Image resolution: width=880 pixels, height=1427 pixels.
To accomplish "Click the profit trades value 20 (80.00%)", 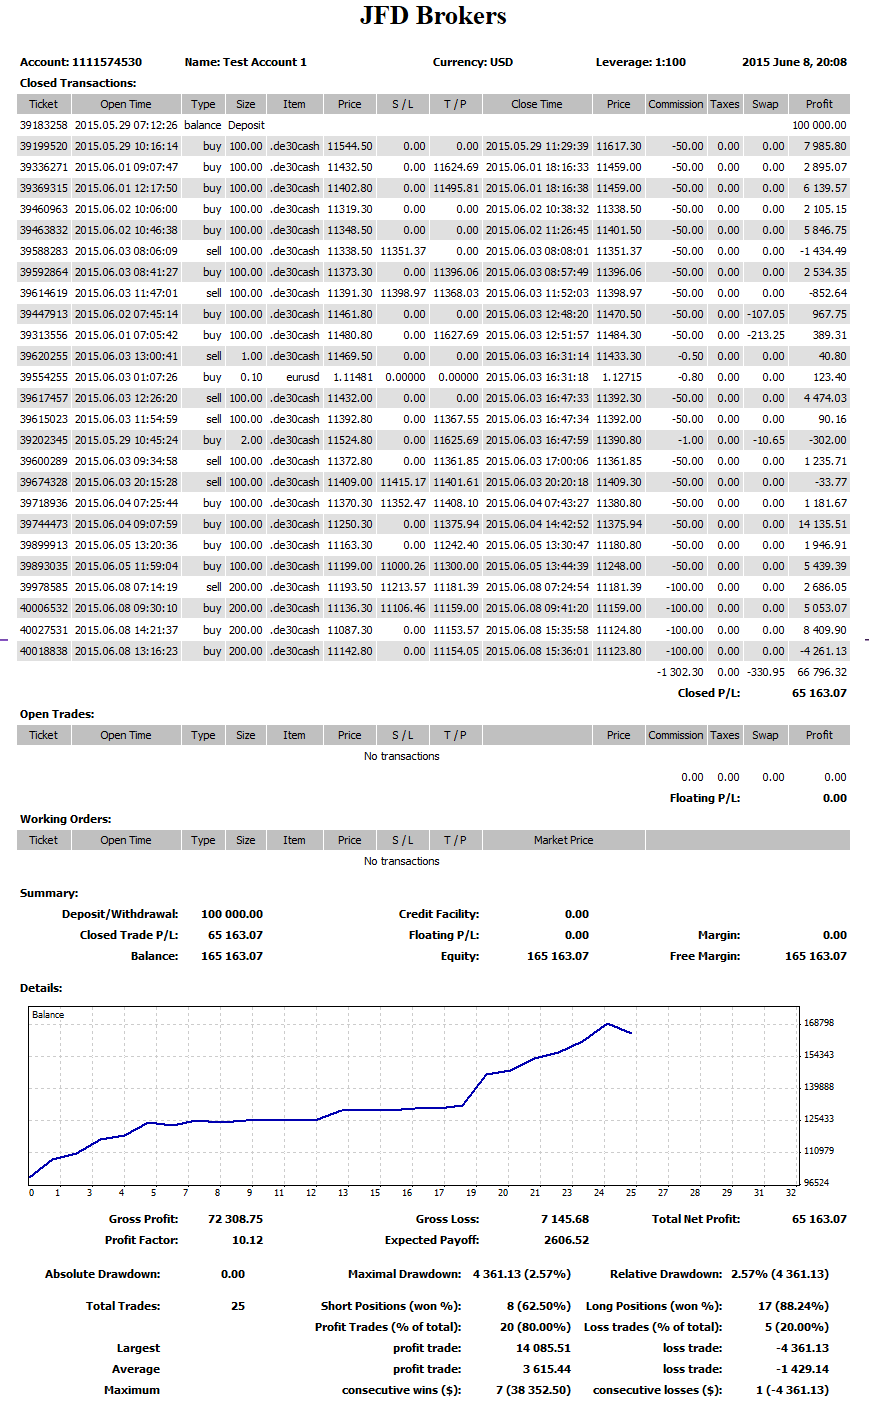I will (536, 1327).
